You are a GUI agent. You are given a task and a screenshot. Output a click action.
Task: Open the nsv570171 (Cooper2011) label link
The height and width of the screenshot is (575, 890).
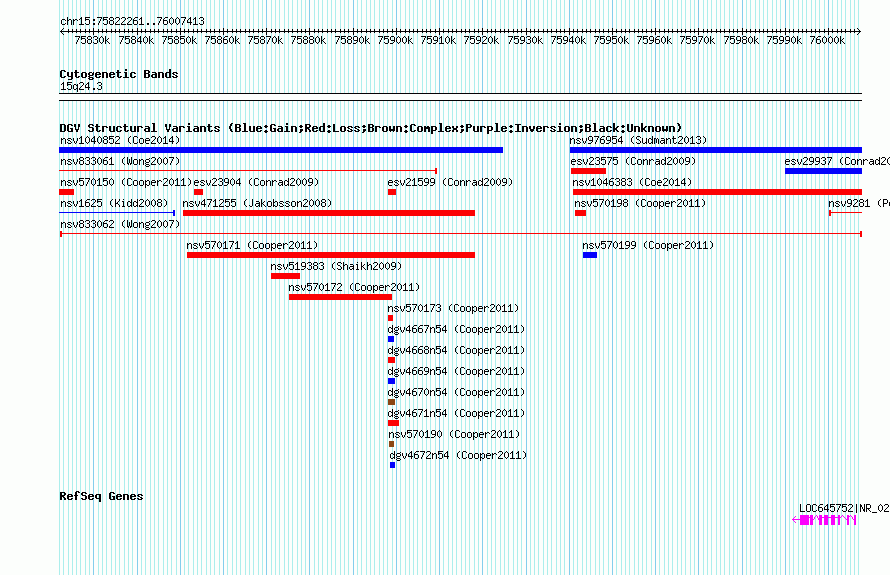click(252, 245)
